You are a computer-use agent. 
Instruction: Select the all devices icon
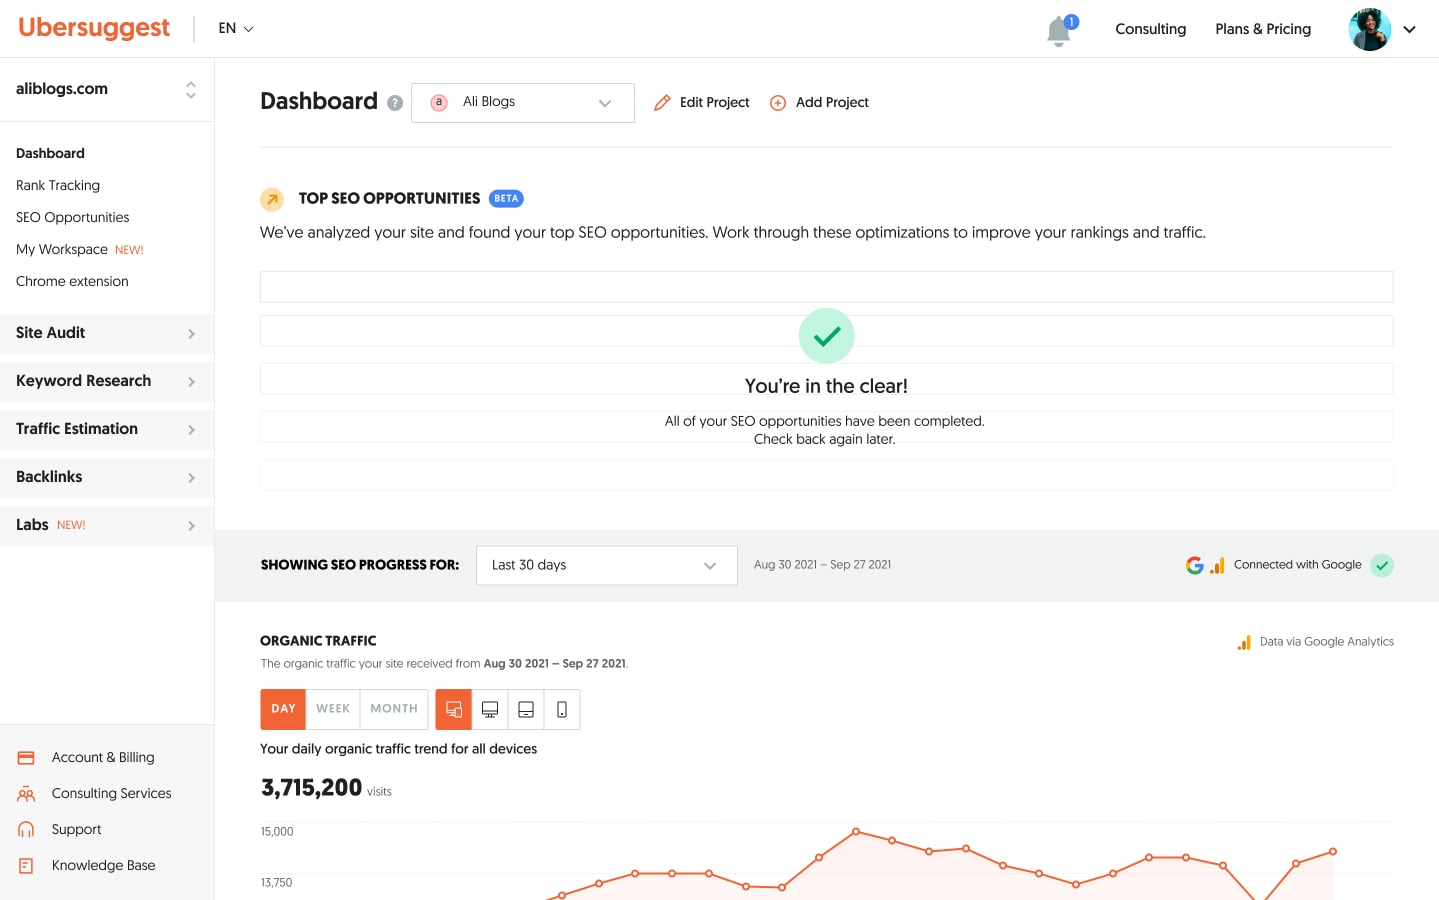[454, 709]
